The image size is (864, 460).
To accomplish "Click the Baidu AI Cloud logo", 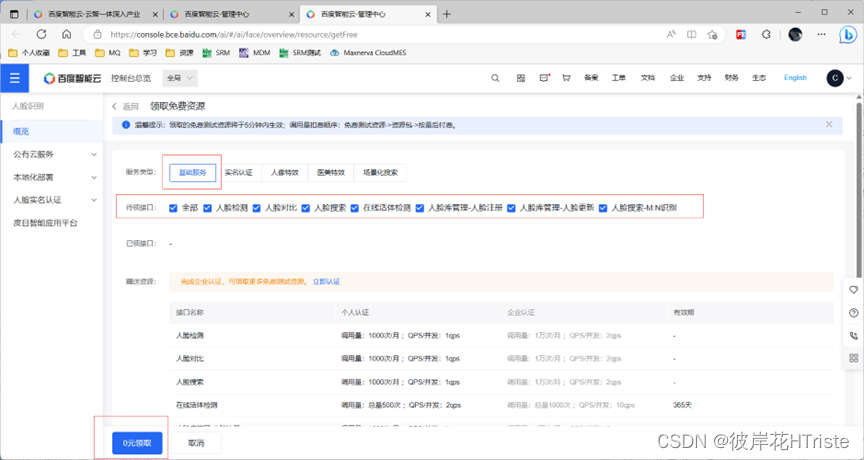I will coord(73,78).
